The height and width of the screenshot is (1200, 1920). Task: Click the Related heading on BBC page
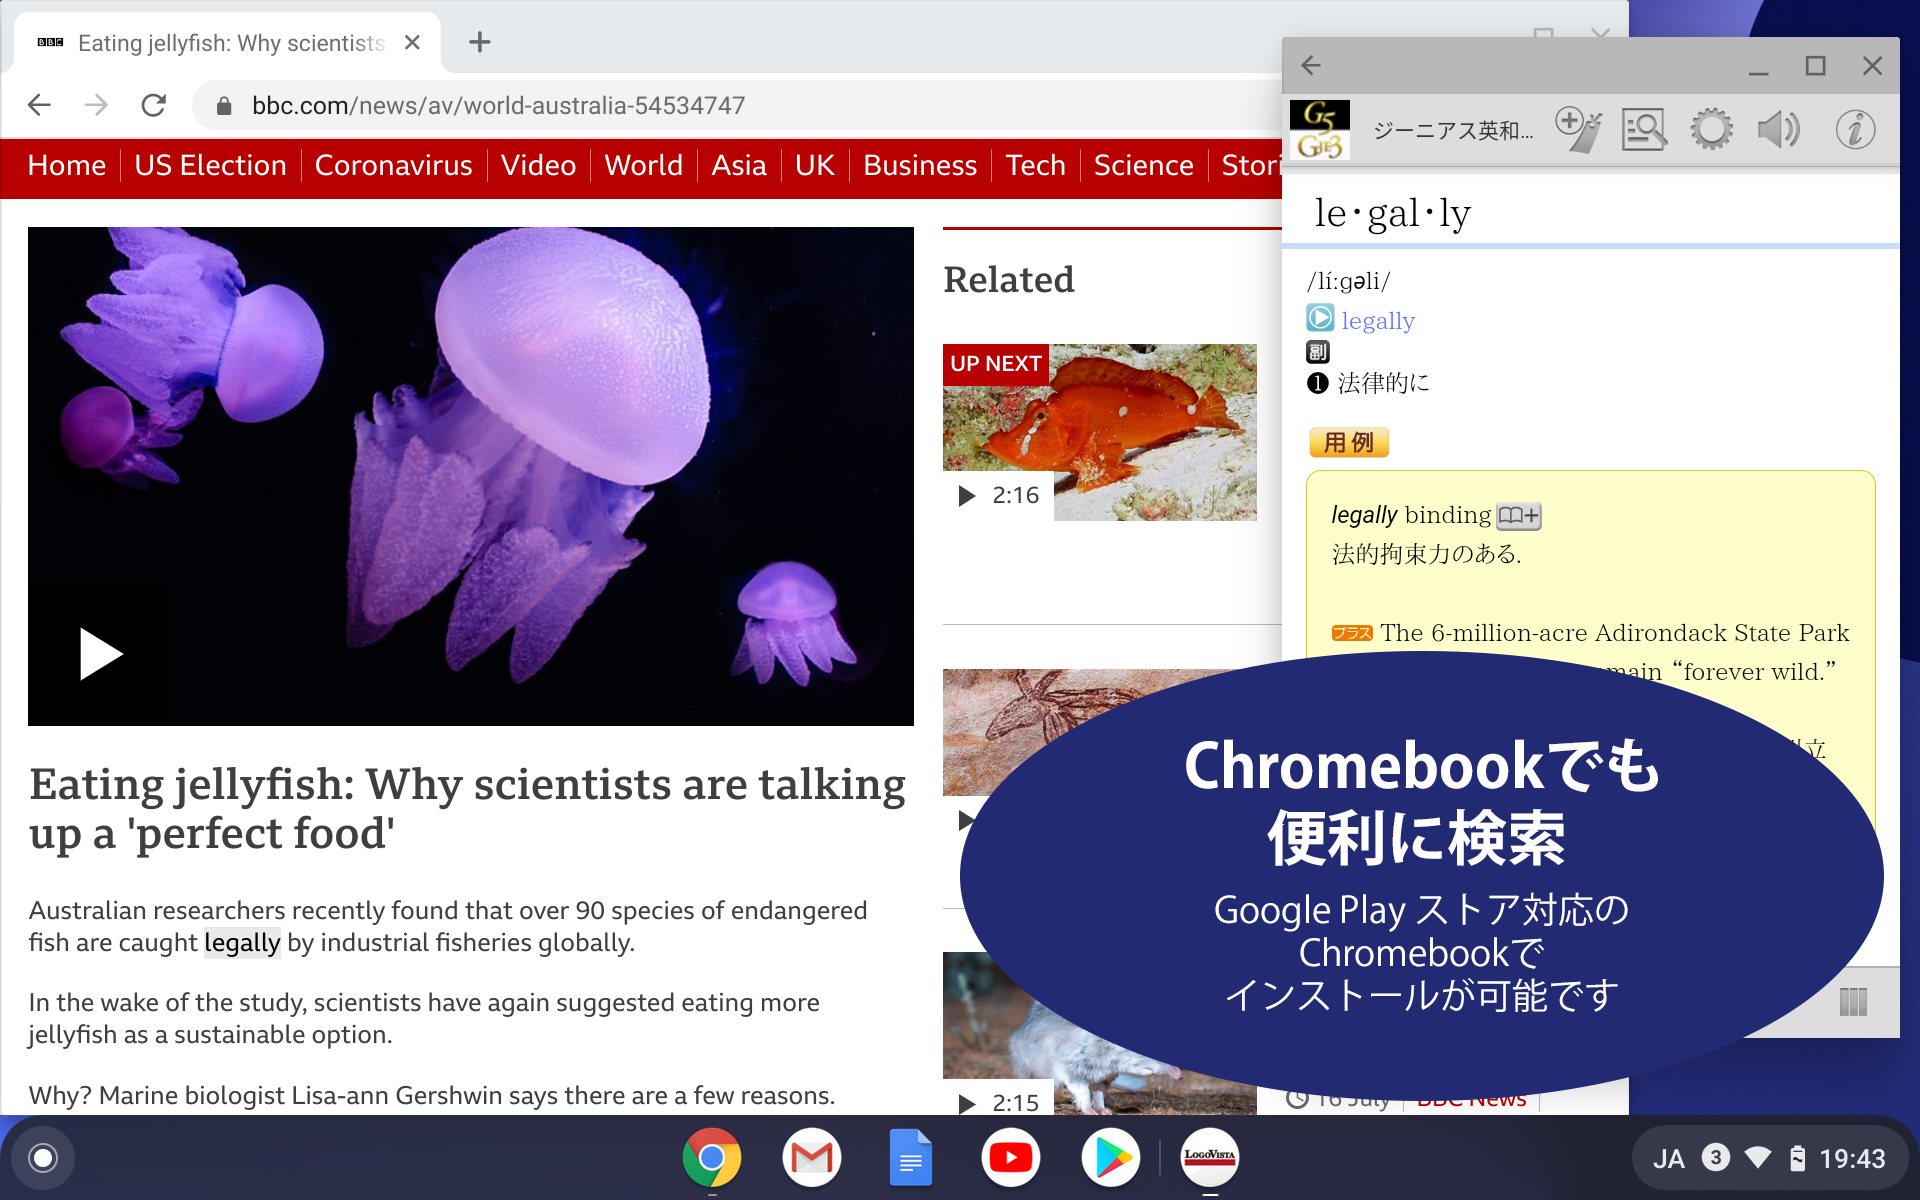[x=1009, y=280]
